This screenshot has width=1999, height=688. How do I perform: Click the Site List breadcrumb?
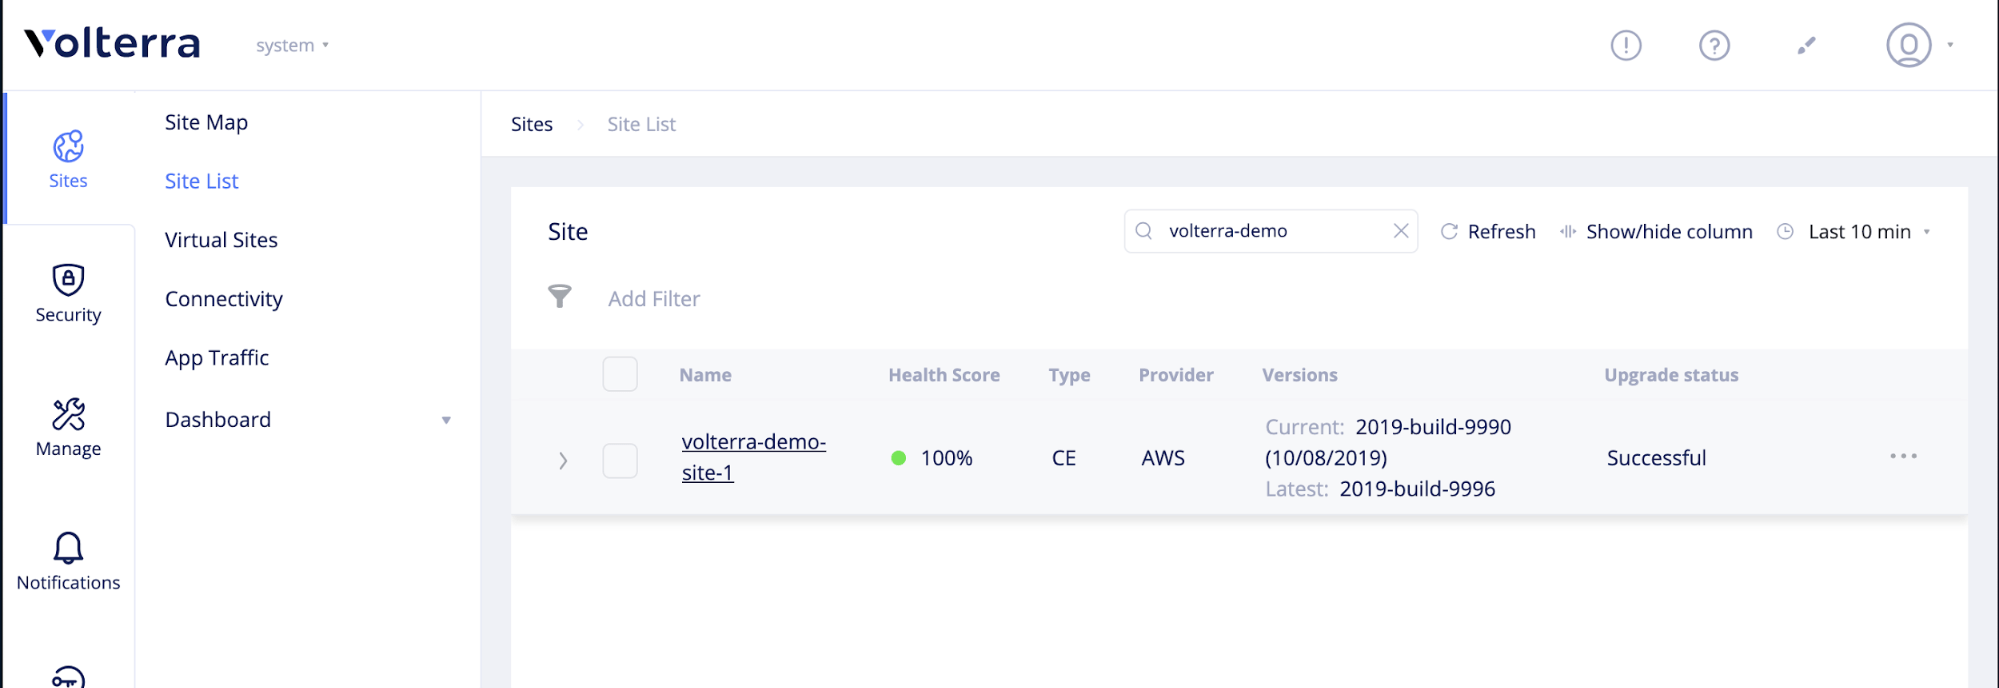pyautogui.click(x=641, y=124)
